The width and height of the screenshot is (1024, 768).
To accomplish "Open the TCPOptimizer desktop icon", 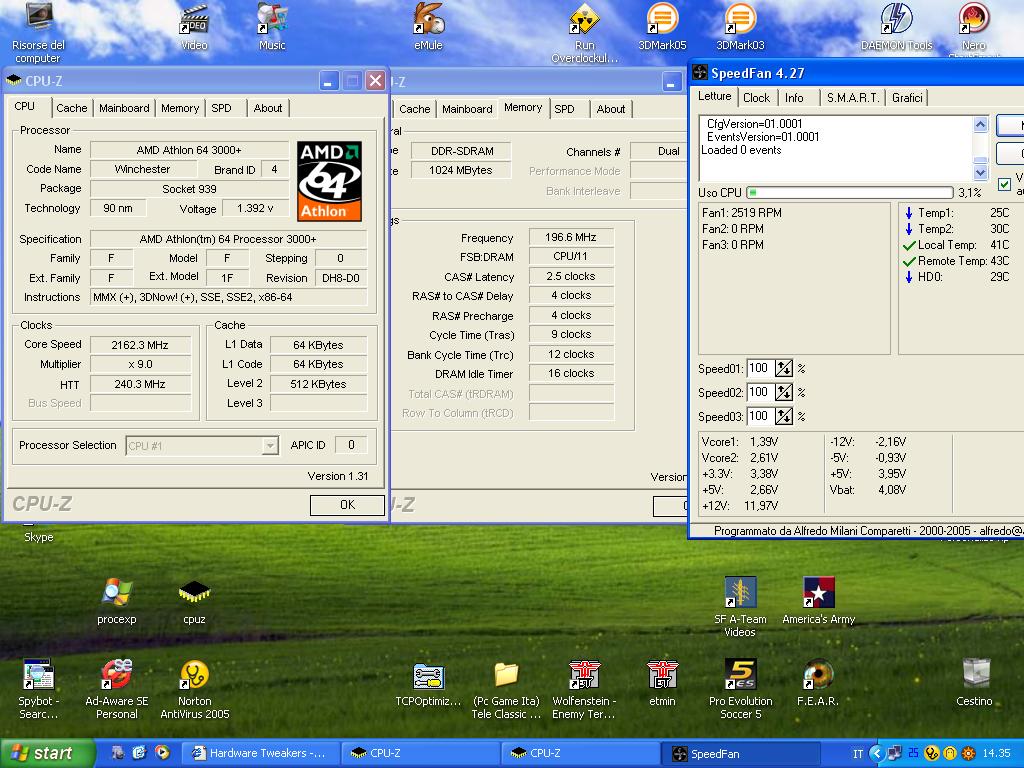I will [x=428, y=684].
